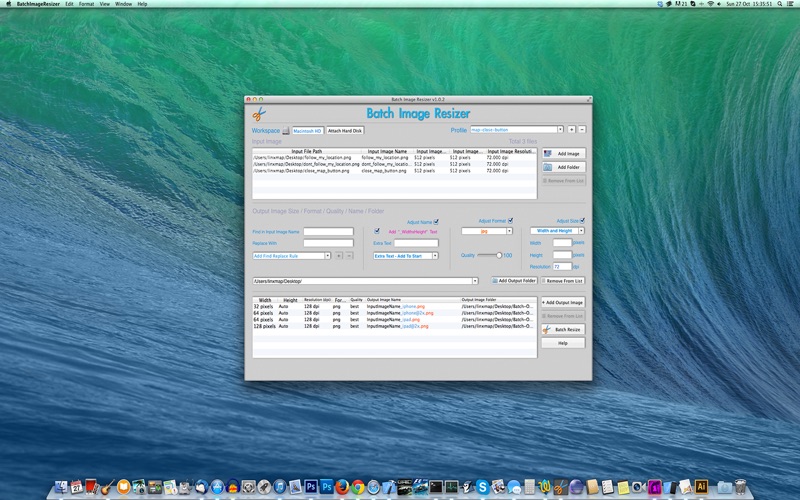Click the hard disk icon beside Workspace
Viewport: 800px width, 500px height.
pos(286,131)
